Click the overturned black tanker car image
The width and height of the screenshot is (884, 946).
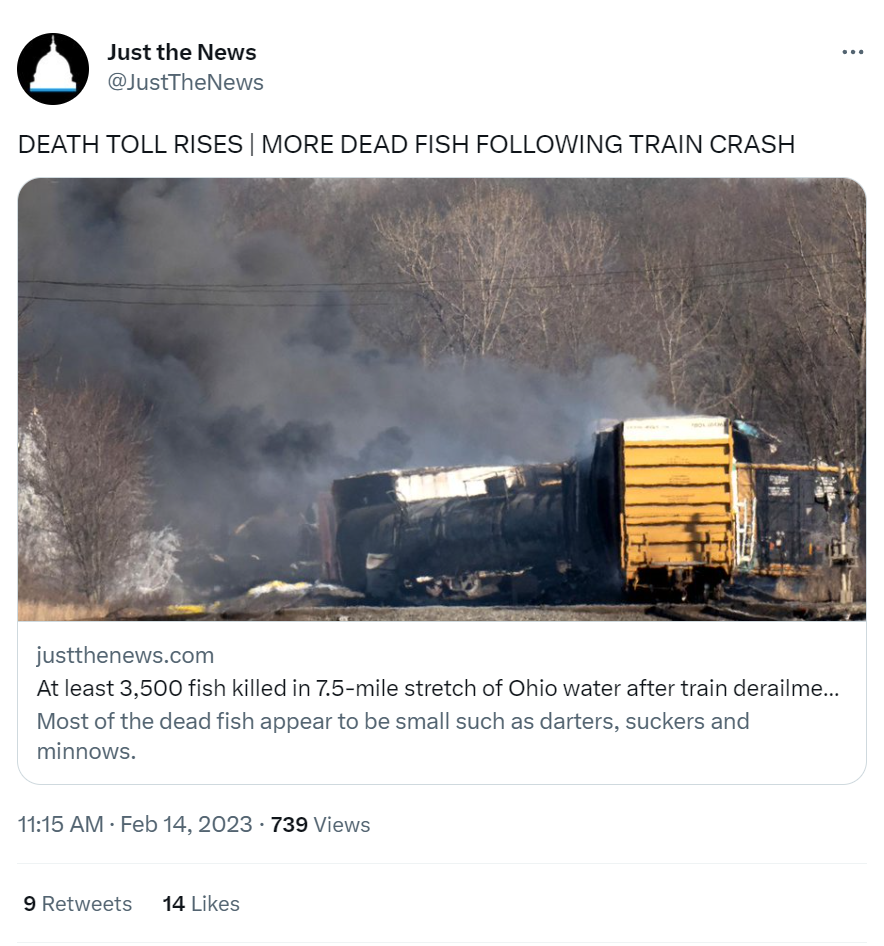coord(450,531)
